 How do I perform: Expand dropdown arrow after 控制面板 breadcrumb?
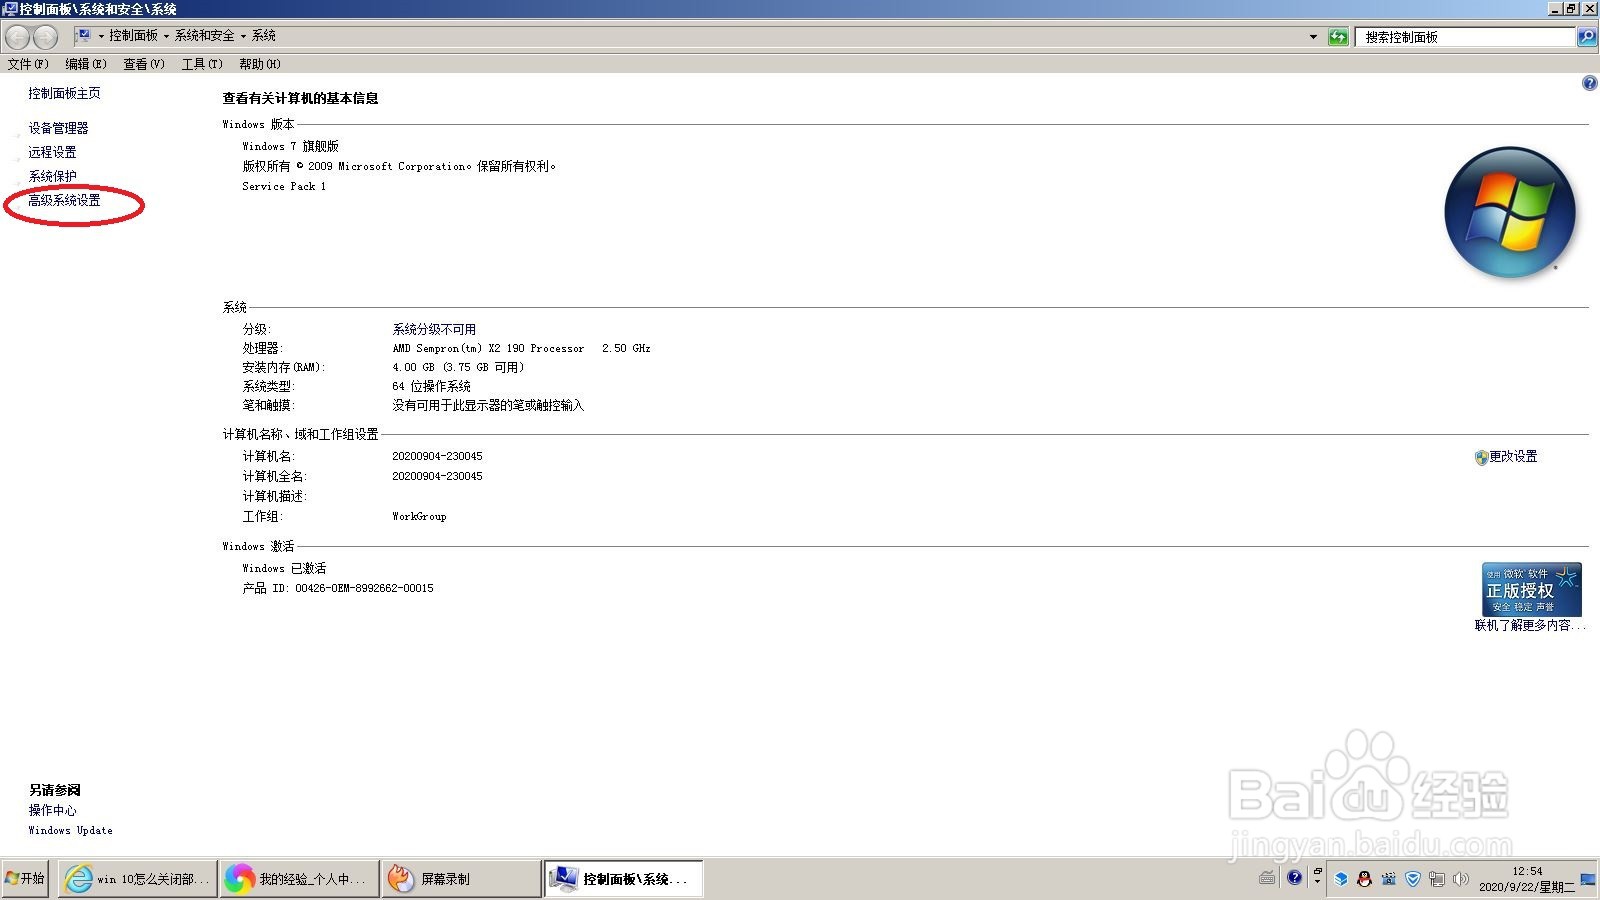pos(166,36)
